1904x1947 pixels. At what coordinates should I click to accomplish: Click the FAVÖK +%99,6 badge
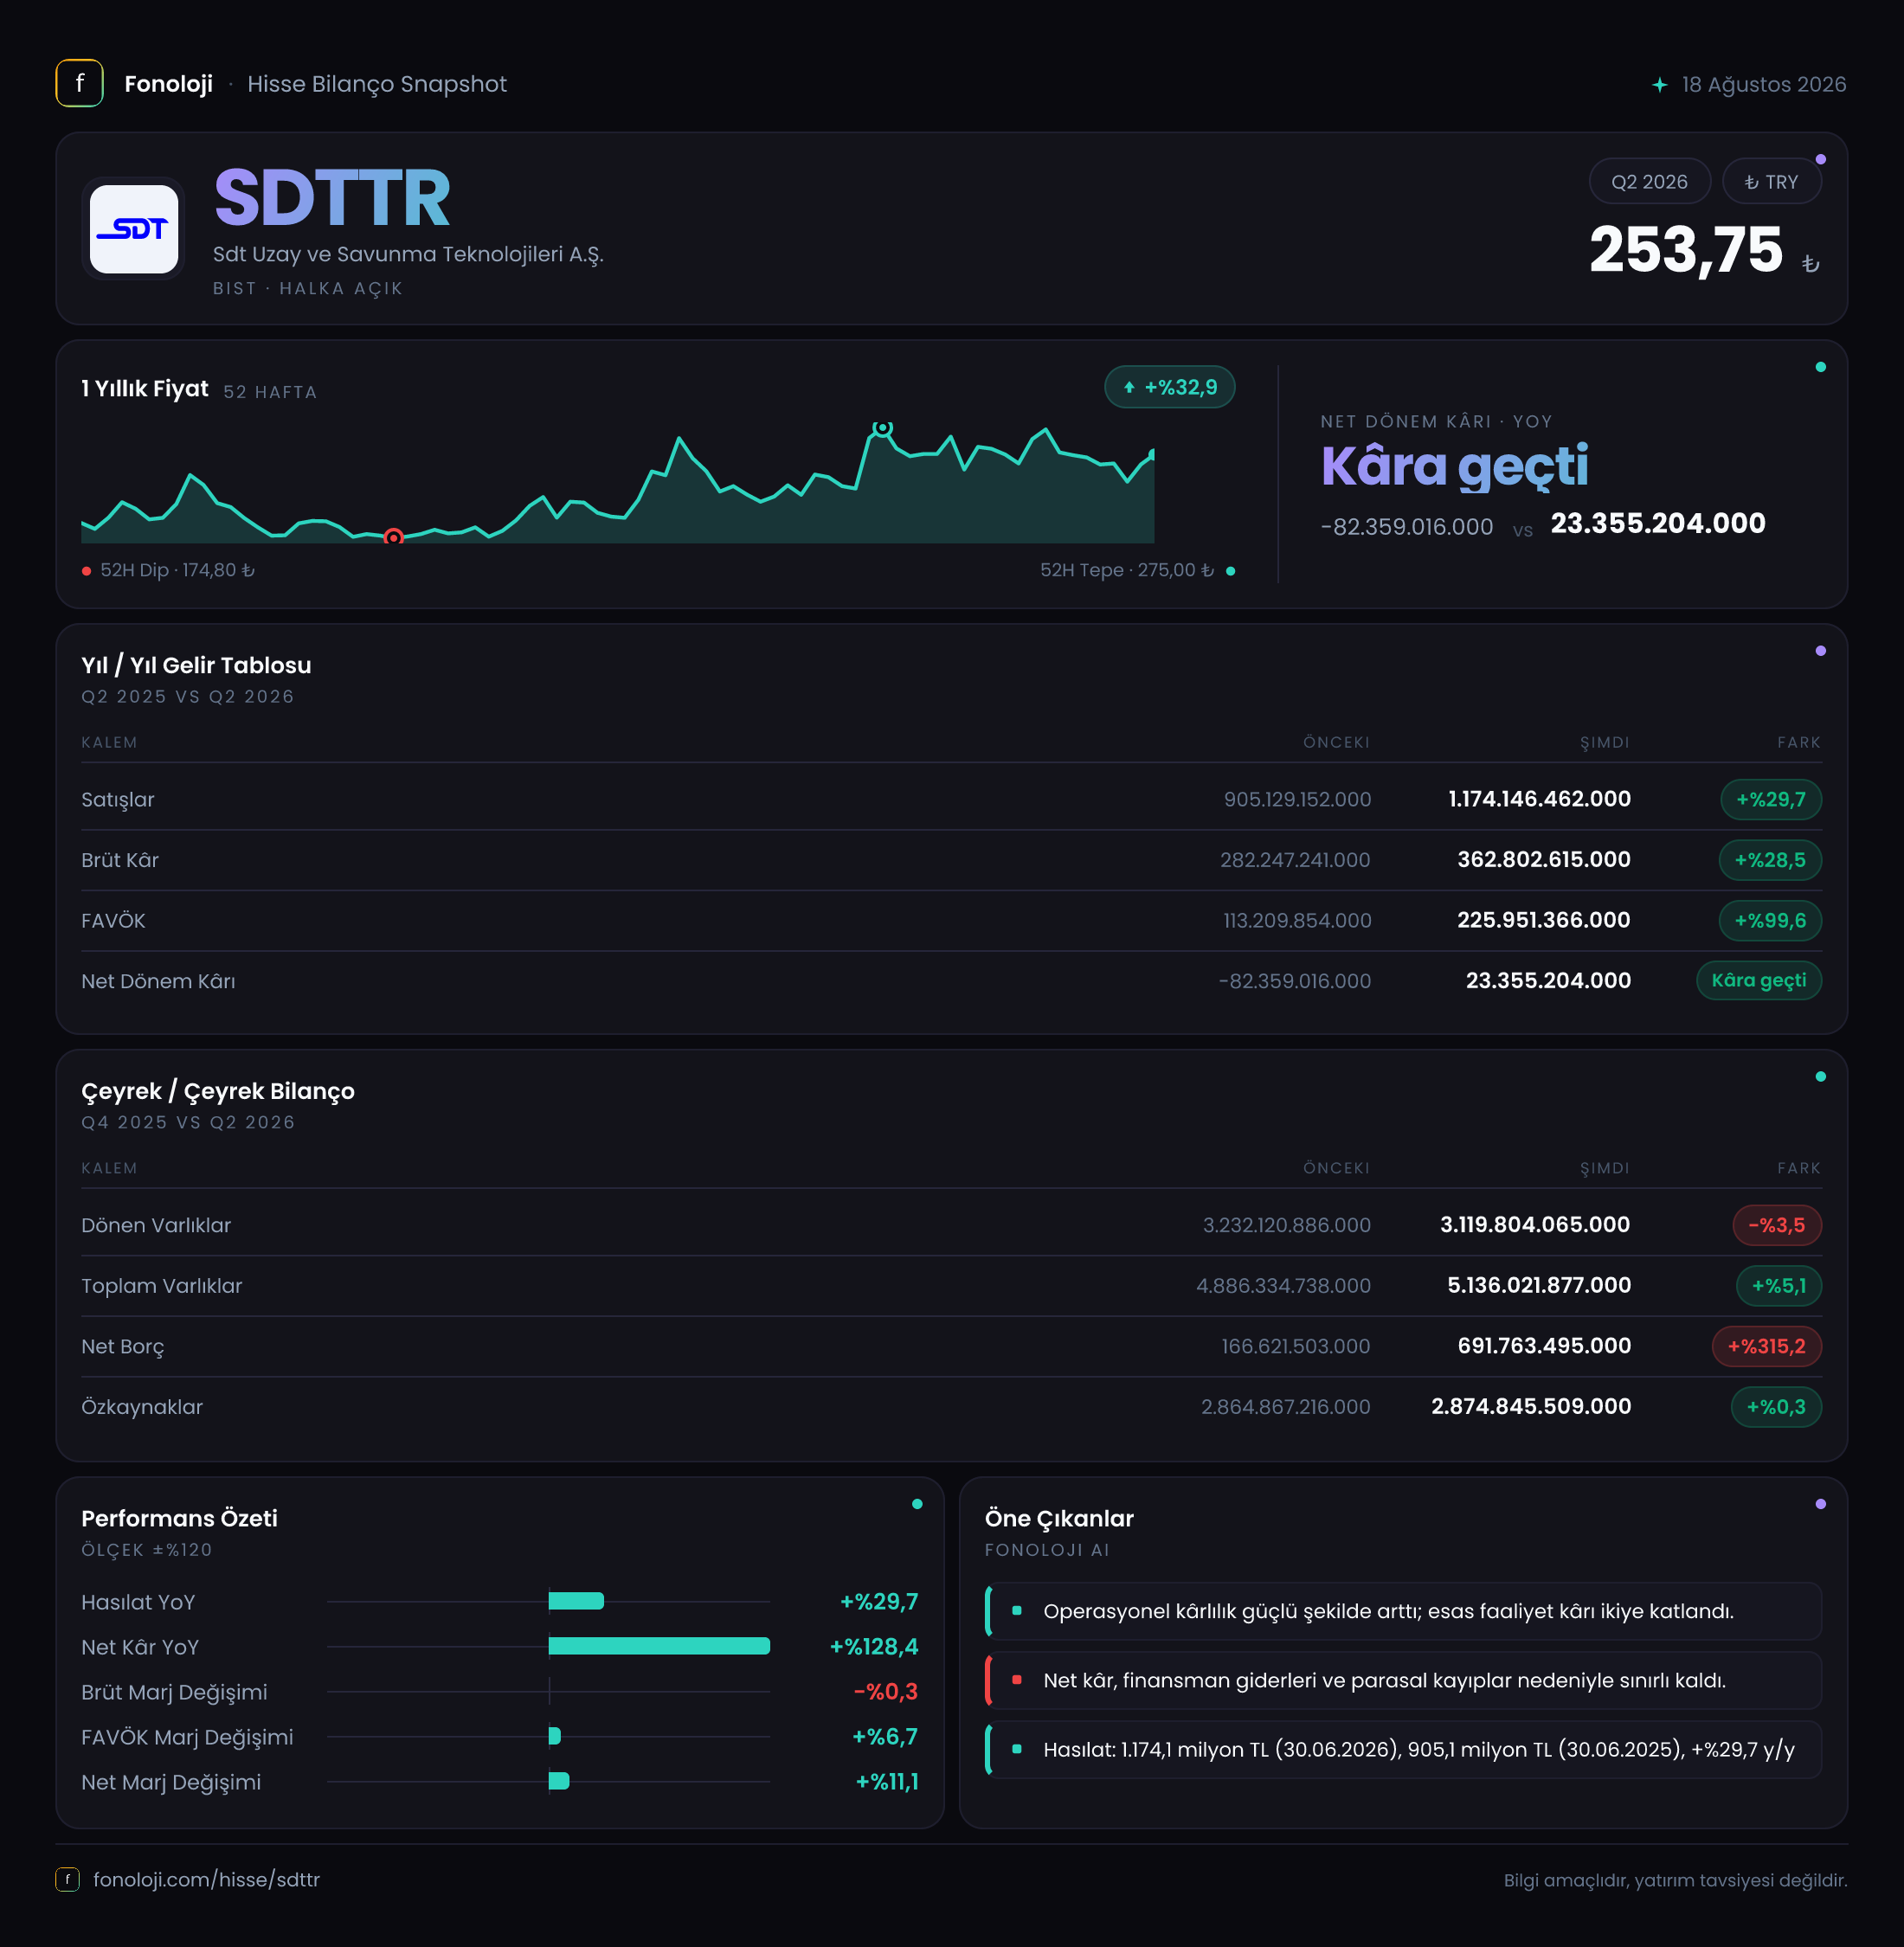click(1769, 920)
